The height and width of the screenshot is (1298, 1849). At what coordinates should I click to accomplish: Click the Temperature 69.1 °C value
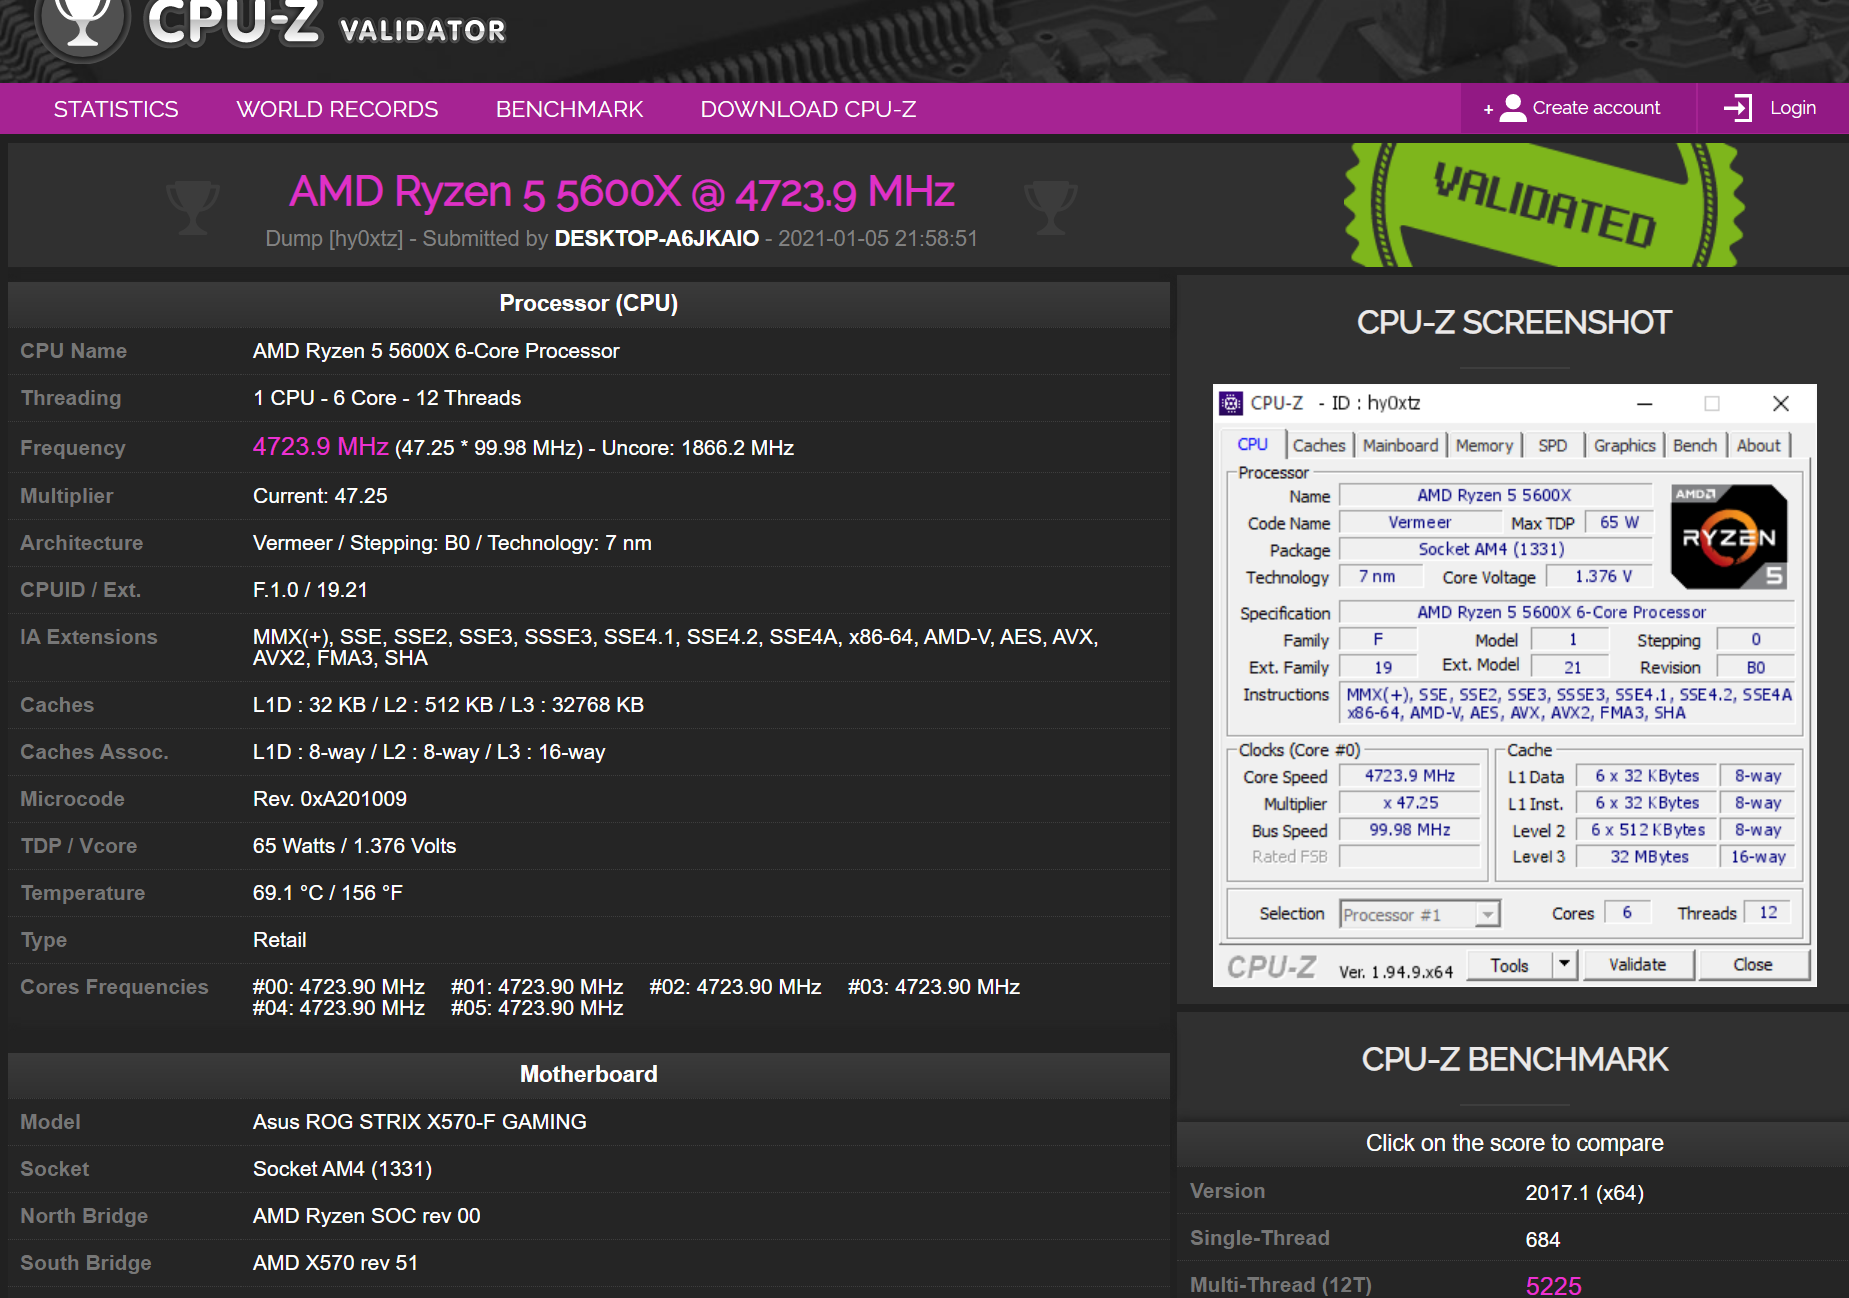click(328, 893)
